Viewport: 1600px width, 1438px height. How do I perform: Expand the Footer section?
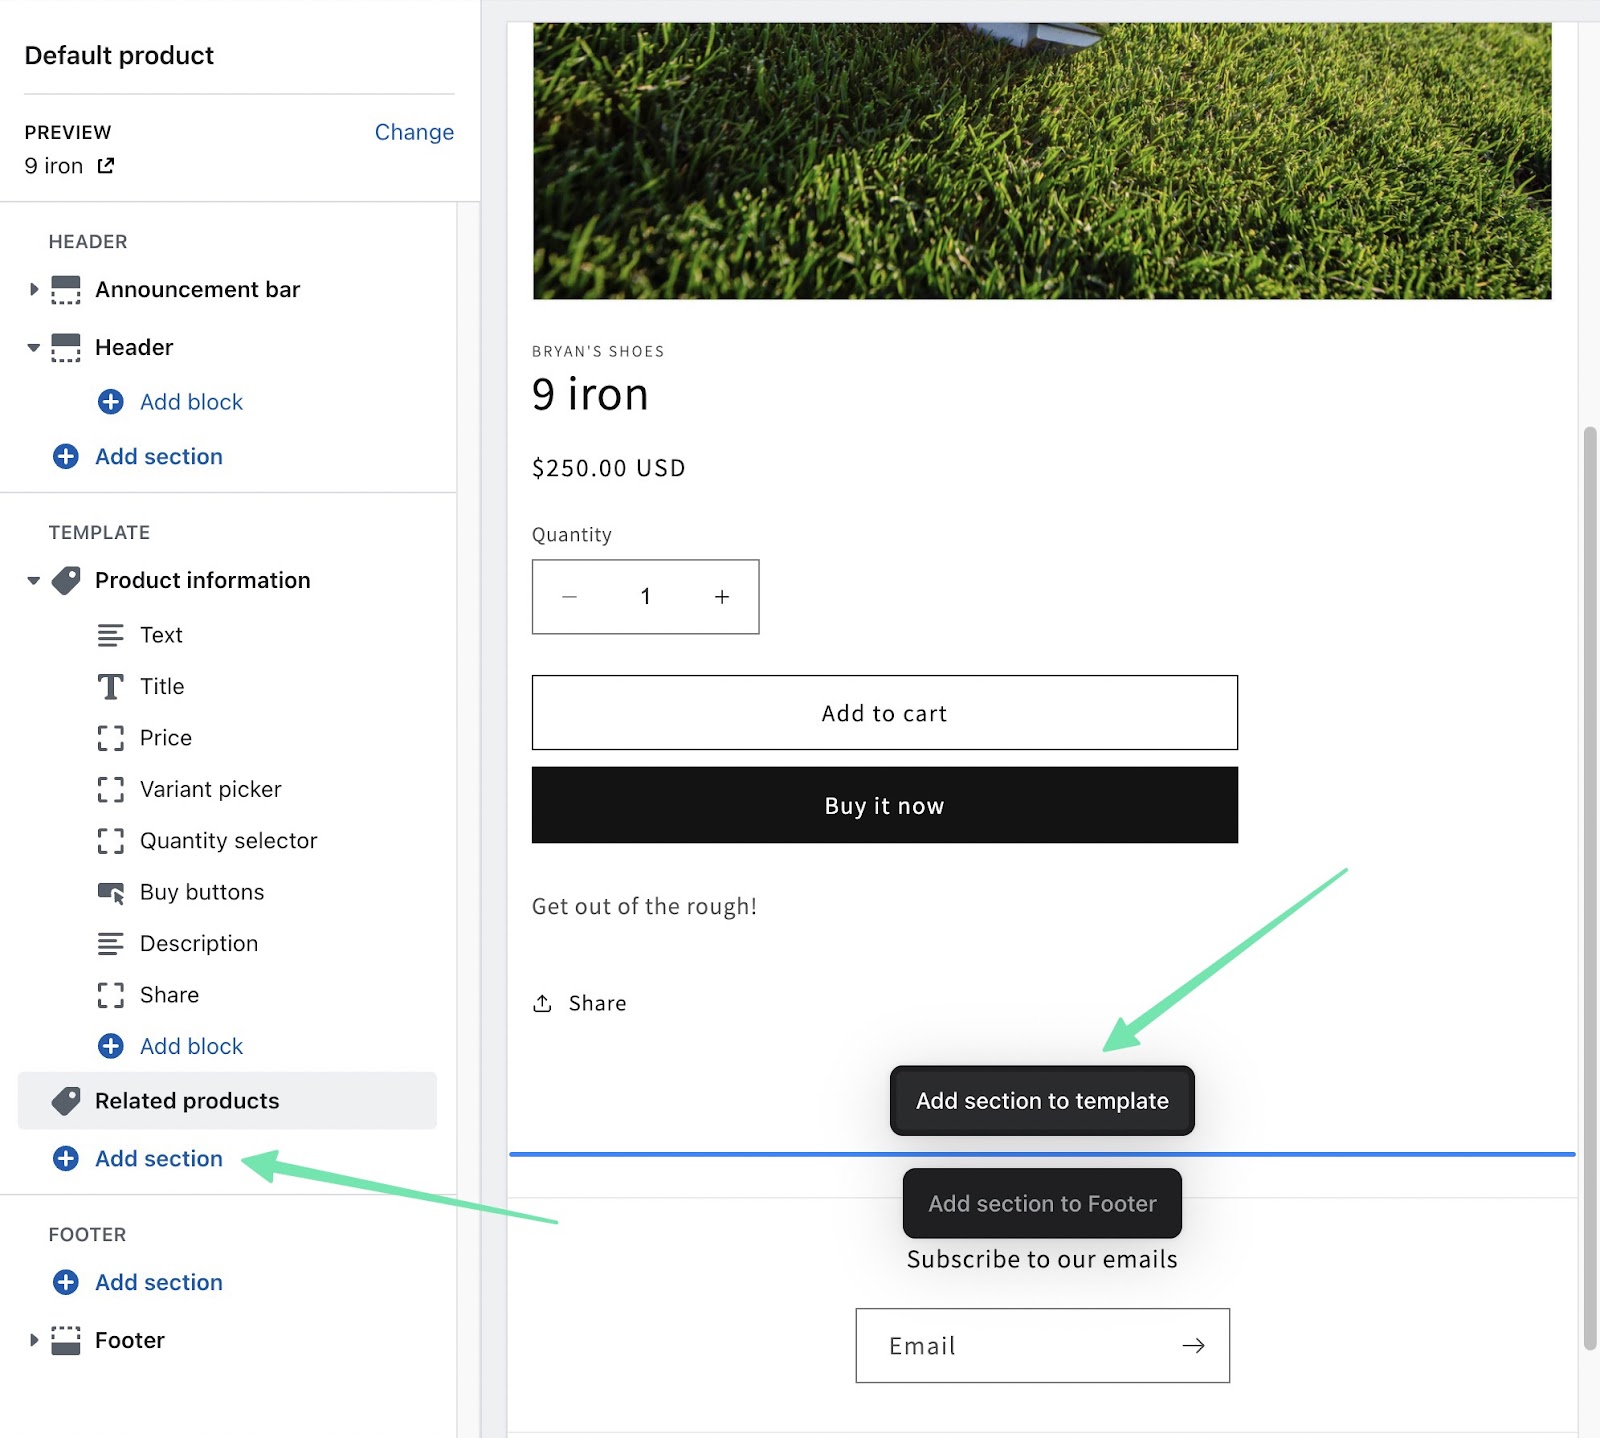34,1341
